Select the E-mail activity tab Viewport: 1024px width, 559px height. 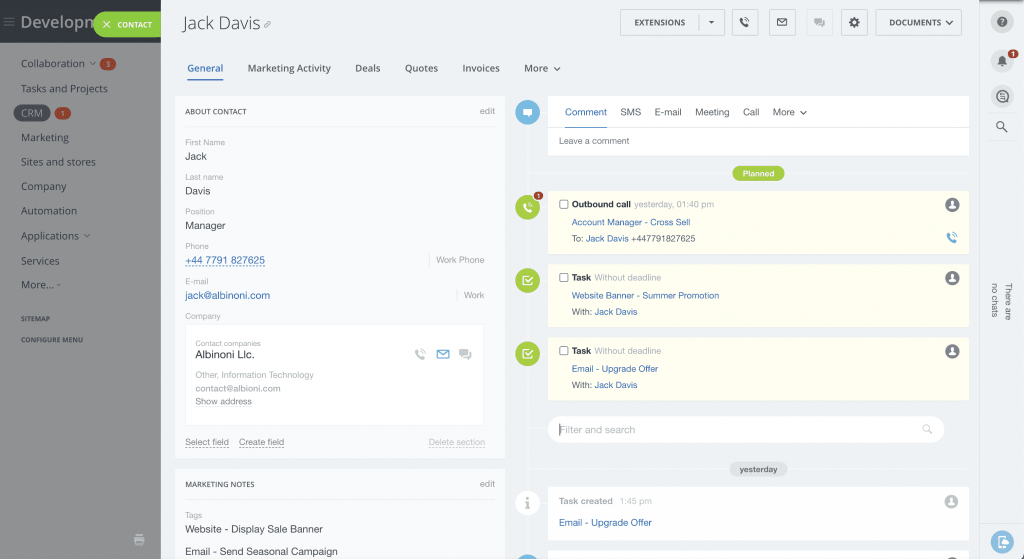pyautogui.click(x=668, y=112)
